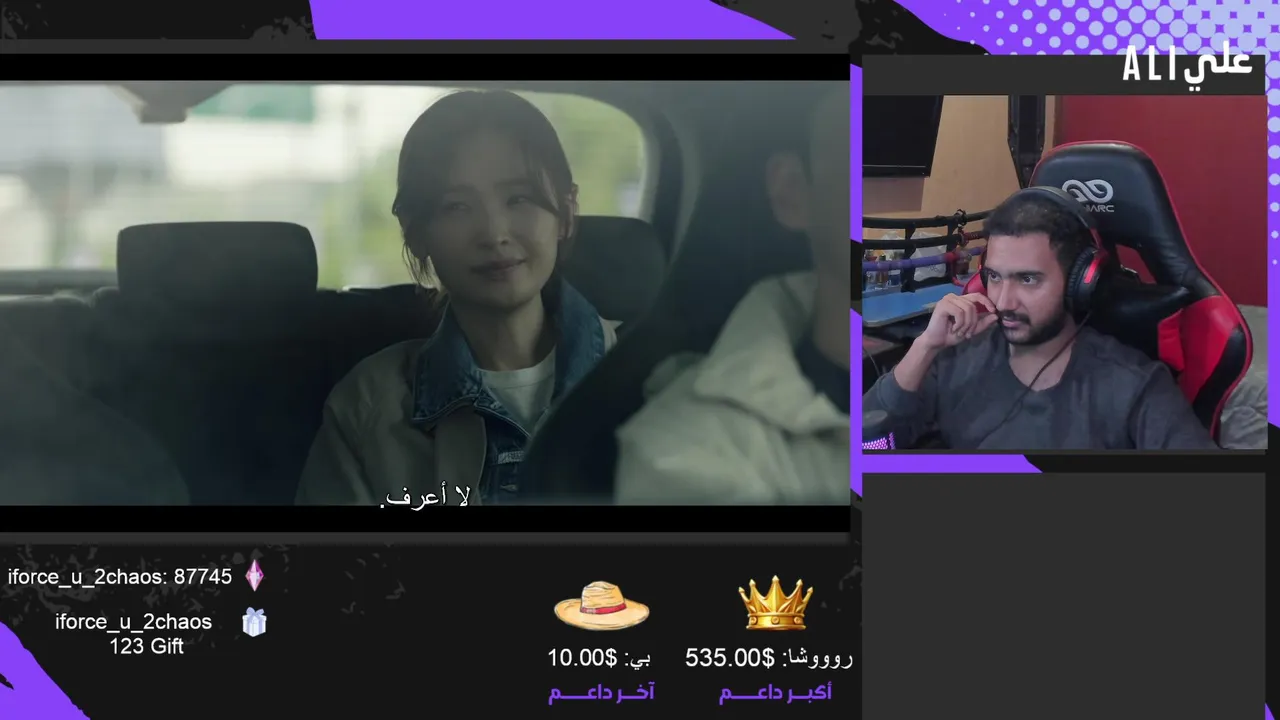Click the golden crown icon
Screen dimensions: 1280x720
pos(775,603)
